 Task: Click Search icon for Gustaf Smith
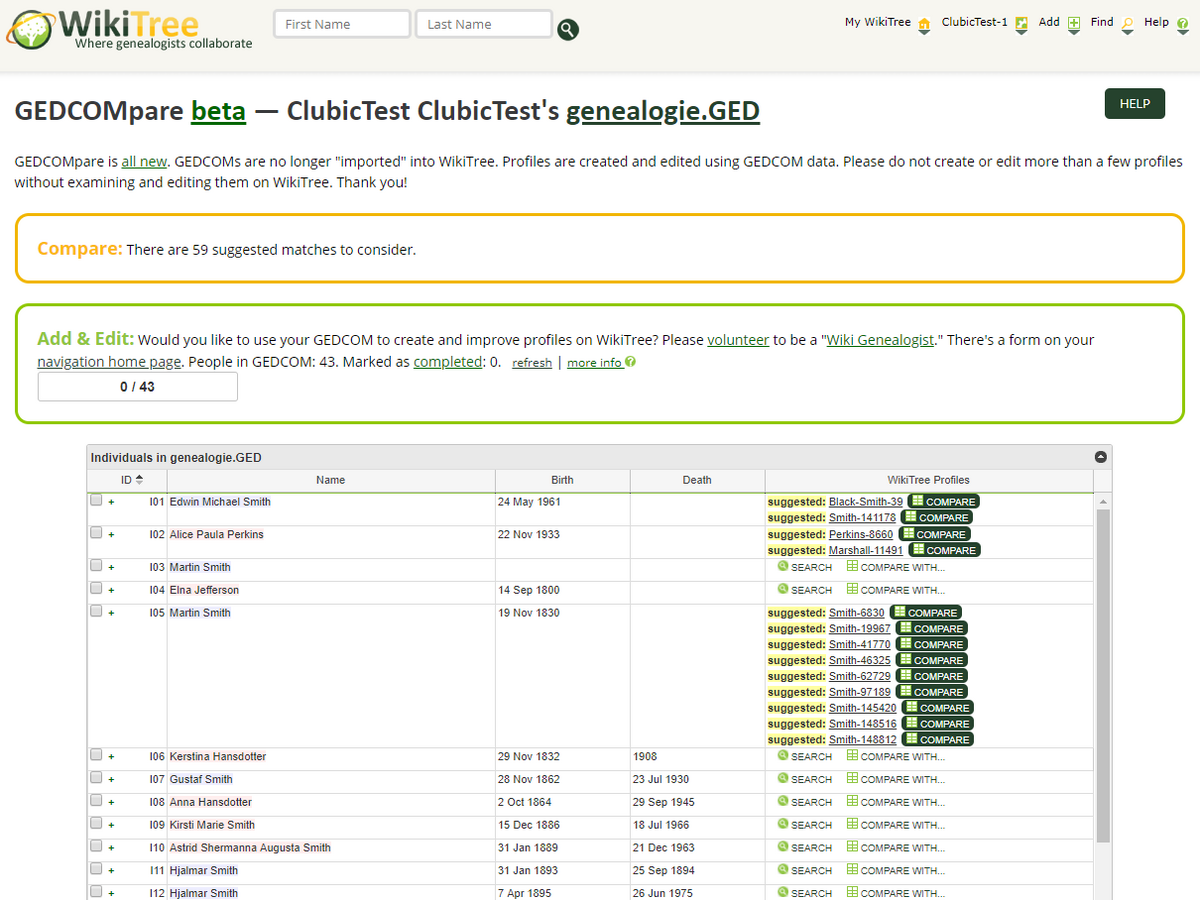point(783,779)
